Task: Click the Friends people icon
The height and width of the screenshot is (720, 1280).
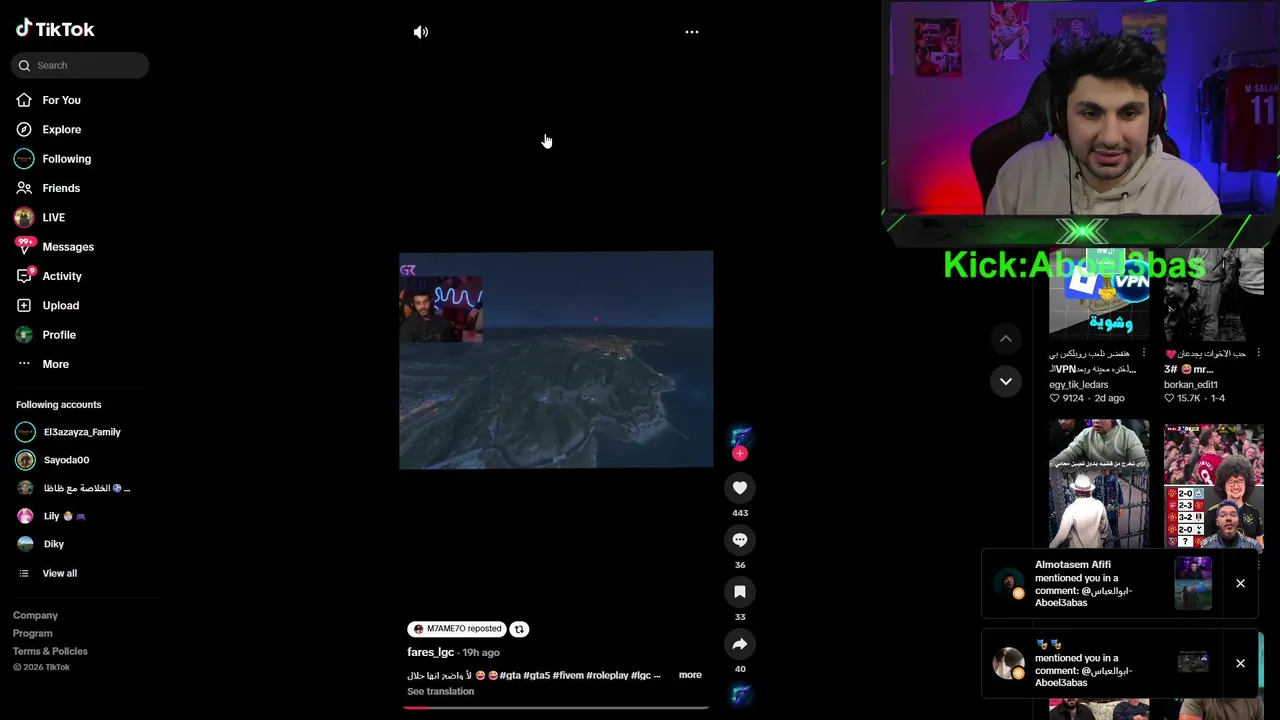Action: (24, 188)
